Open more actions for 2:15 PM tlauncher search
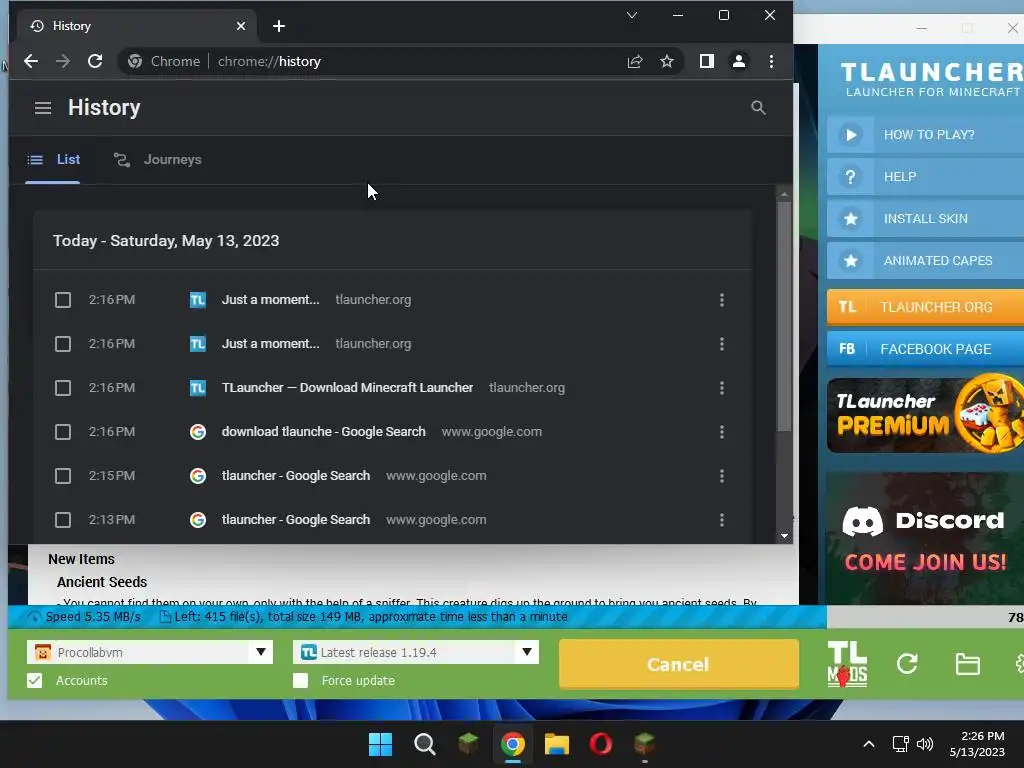The width and height of the screenshot is (1024, 768). click(722, 475)
